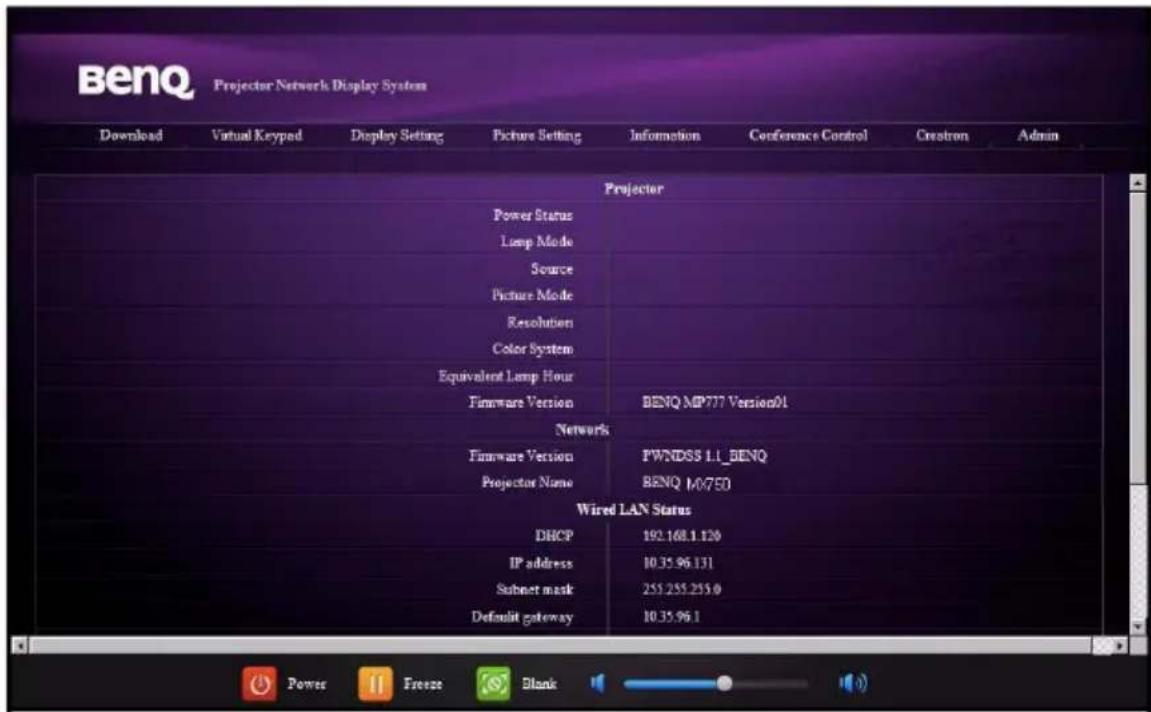This screenshot has width=1151, height=712.
Task: Select the 'Source' row label
Action: tap(552, 269)
